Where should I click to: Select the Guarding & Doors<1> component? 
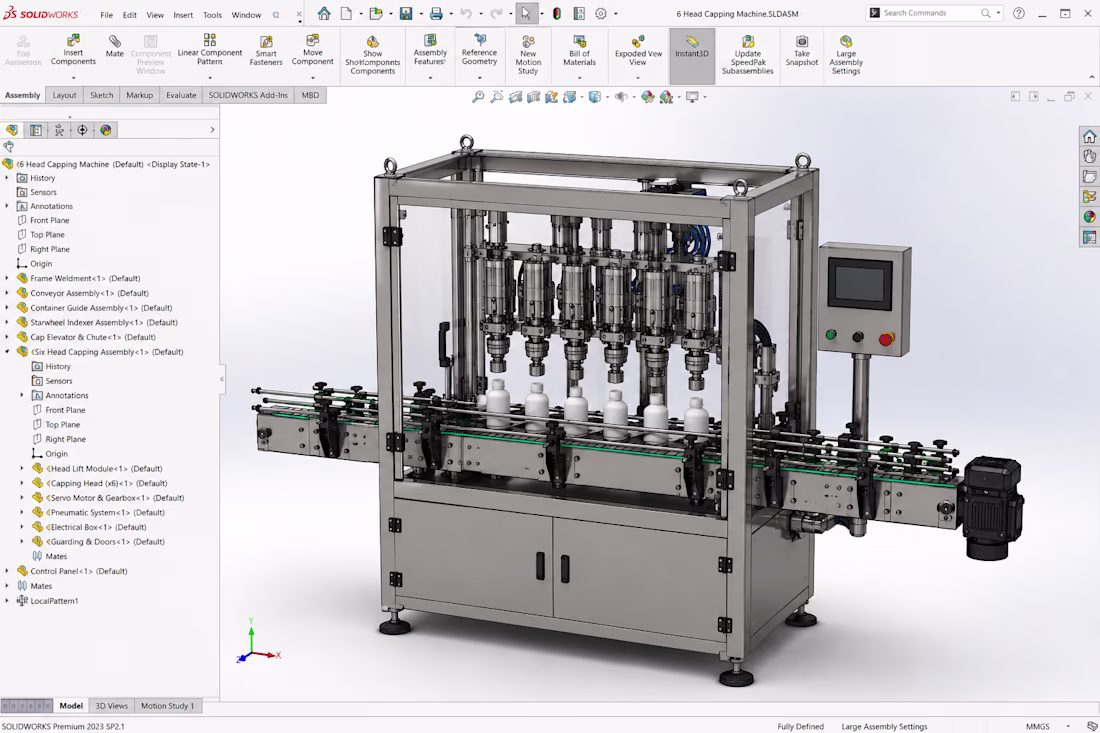click(x=98, y=542)
